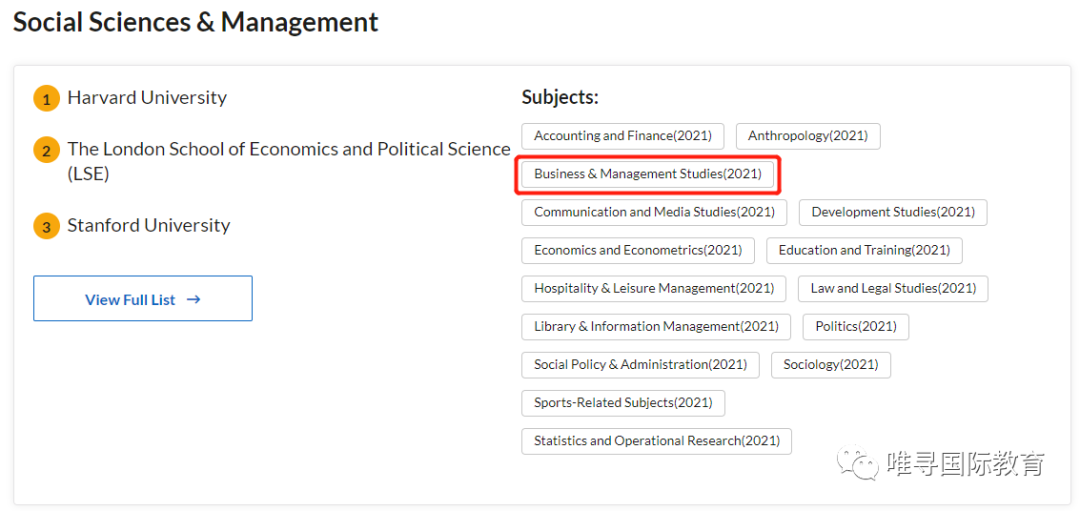Choose Development Studies(2021) subject

click(x=893, y=212)
